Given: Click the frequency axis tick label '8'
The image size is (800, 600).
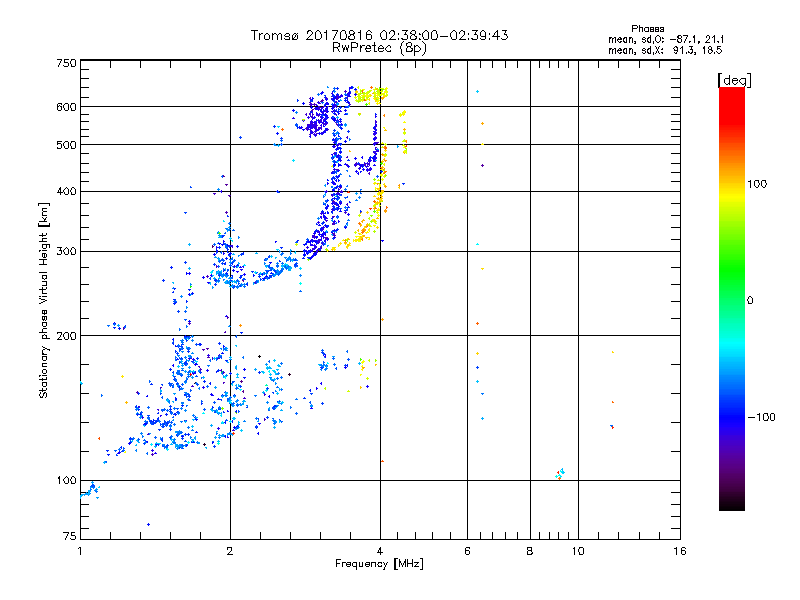Looking at the screenshot, I should click(x=530, y=551).
